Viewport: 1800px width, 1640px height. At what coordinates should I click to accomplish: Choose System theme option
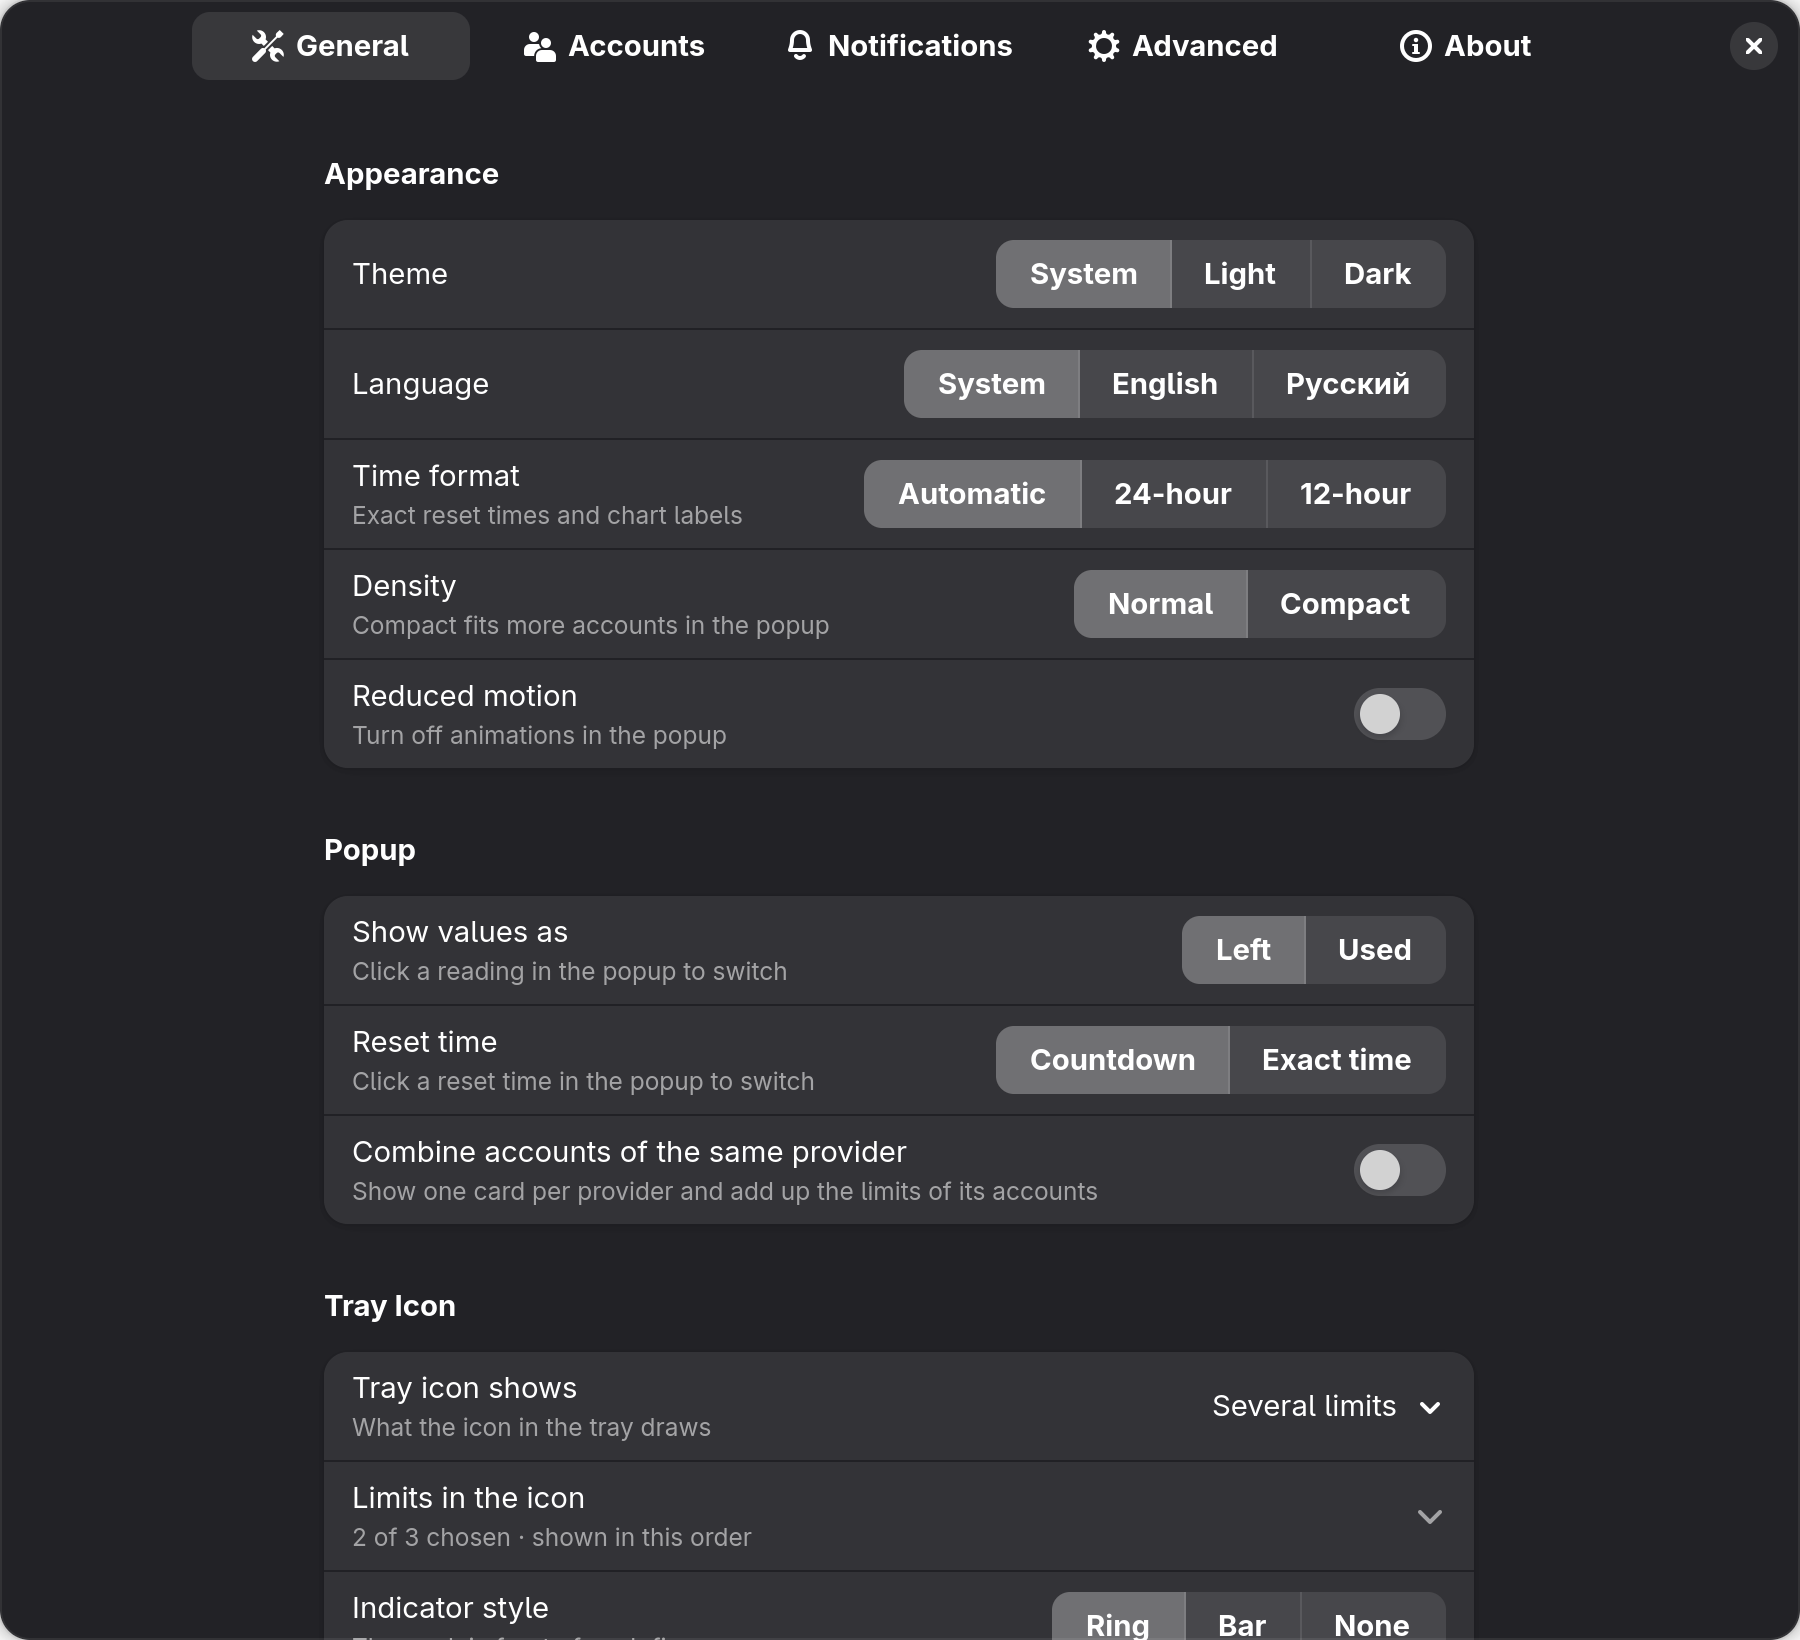coord(1084,274)
